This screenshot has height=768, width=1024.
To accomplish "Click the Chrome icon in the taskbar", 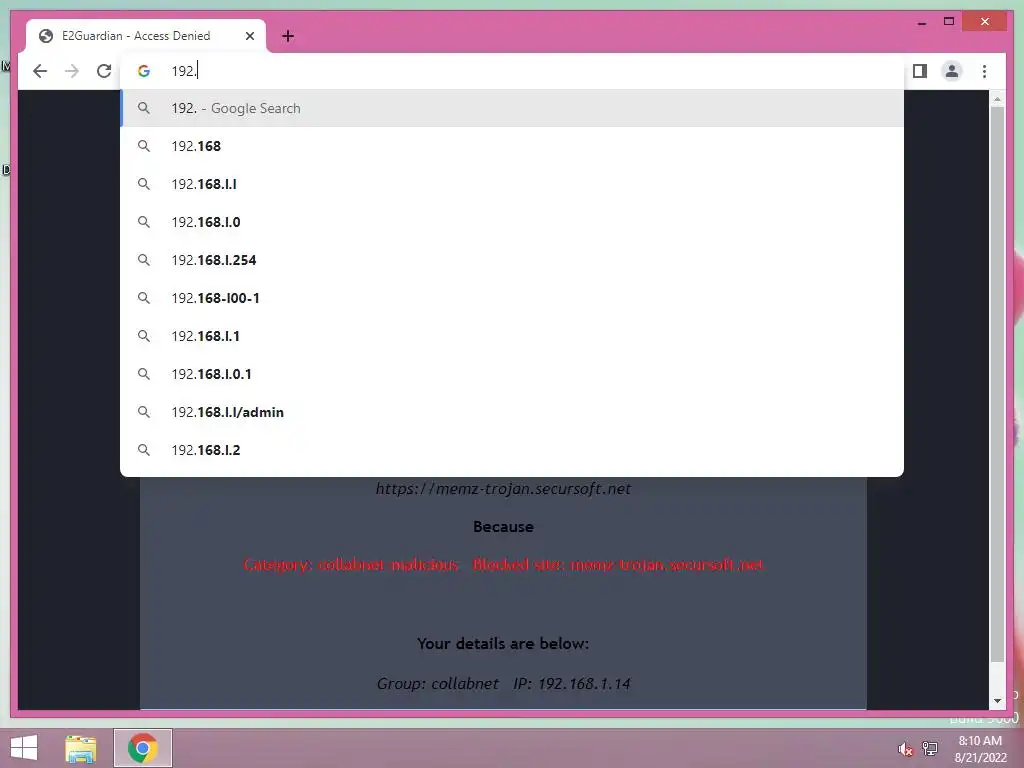I will (x=143, y=748).
